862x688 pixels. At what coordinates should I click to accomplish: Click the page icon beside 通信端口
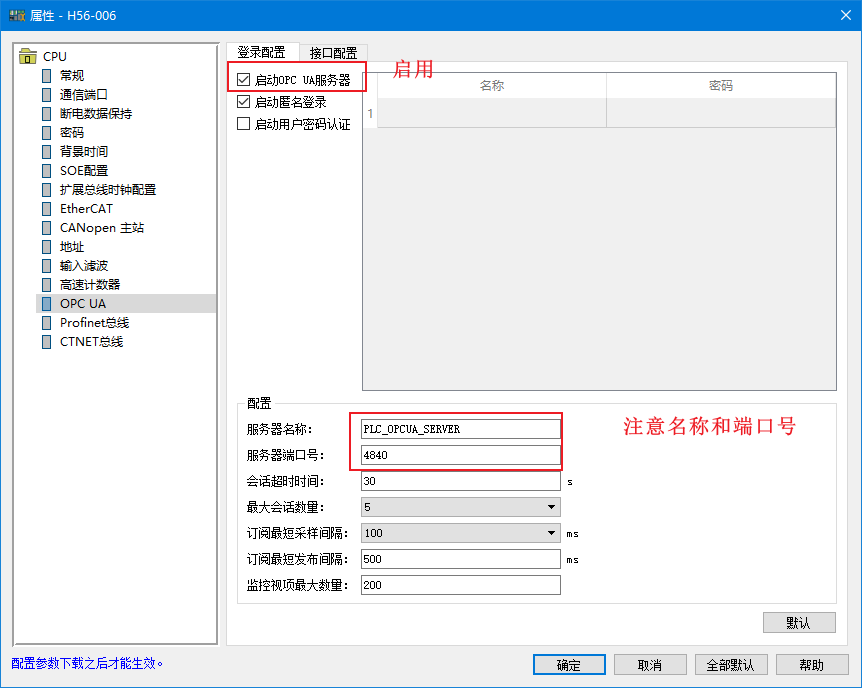point(47,95)
